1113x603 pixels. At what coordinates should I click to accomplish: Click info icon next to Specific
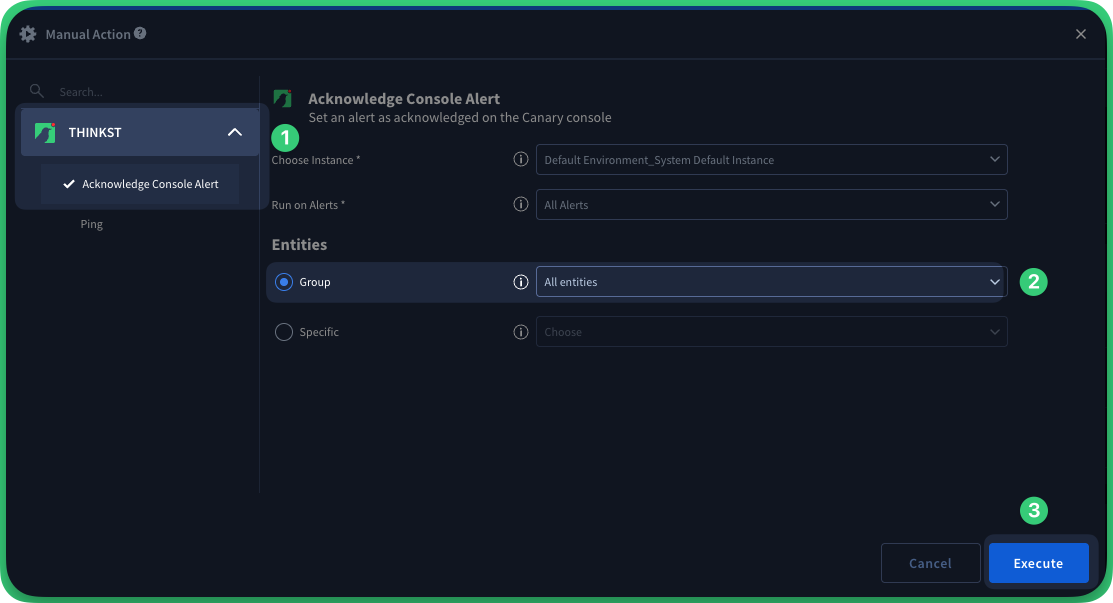click(x=520, y=332)
